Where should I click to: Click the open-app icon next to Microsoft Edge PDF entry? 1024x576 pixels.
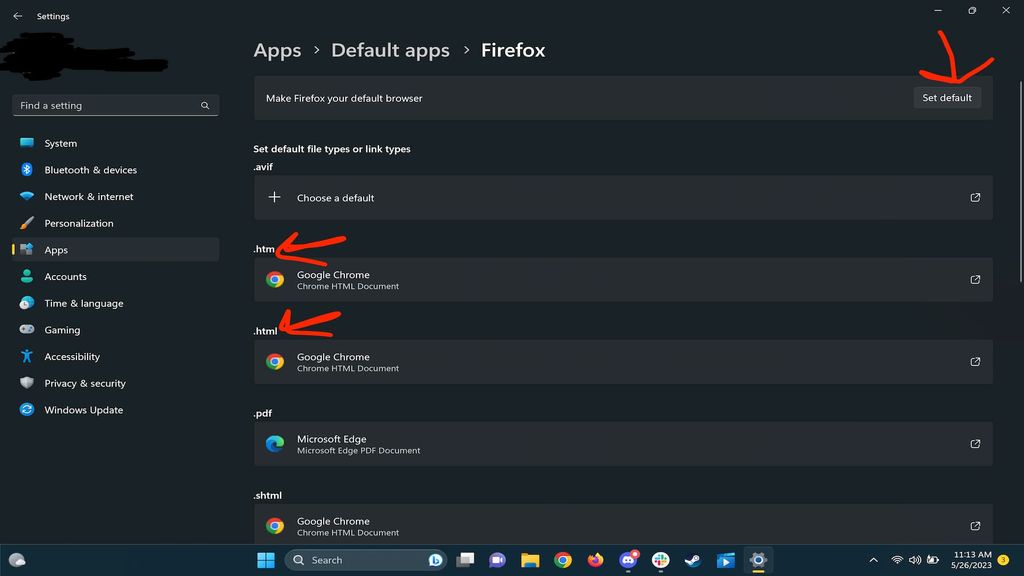point(975,444)
